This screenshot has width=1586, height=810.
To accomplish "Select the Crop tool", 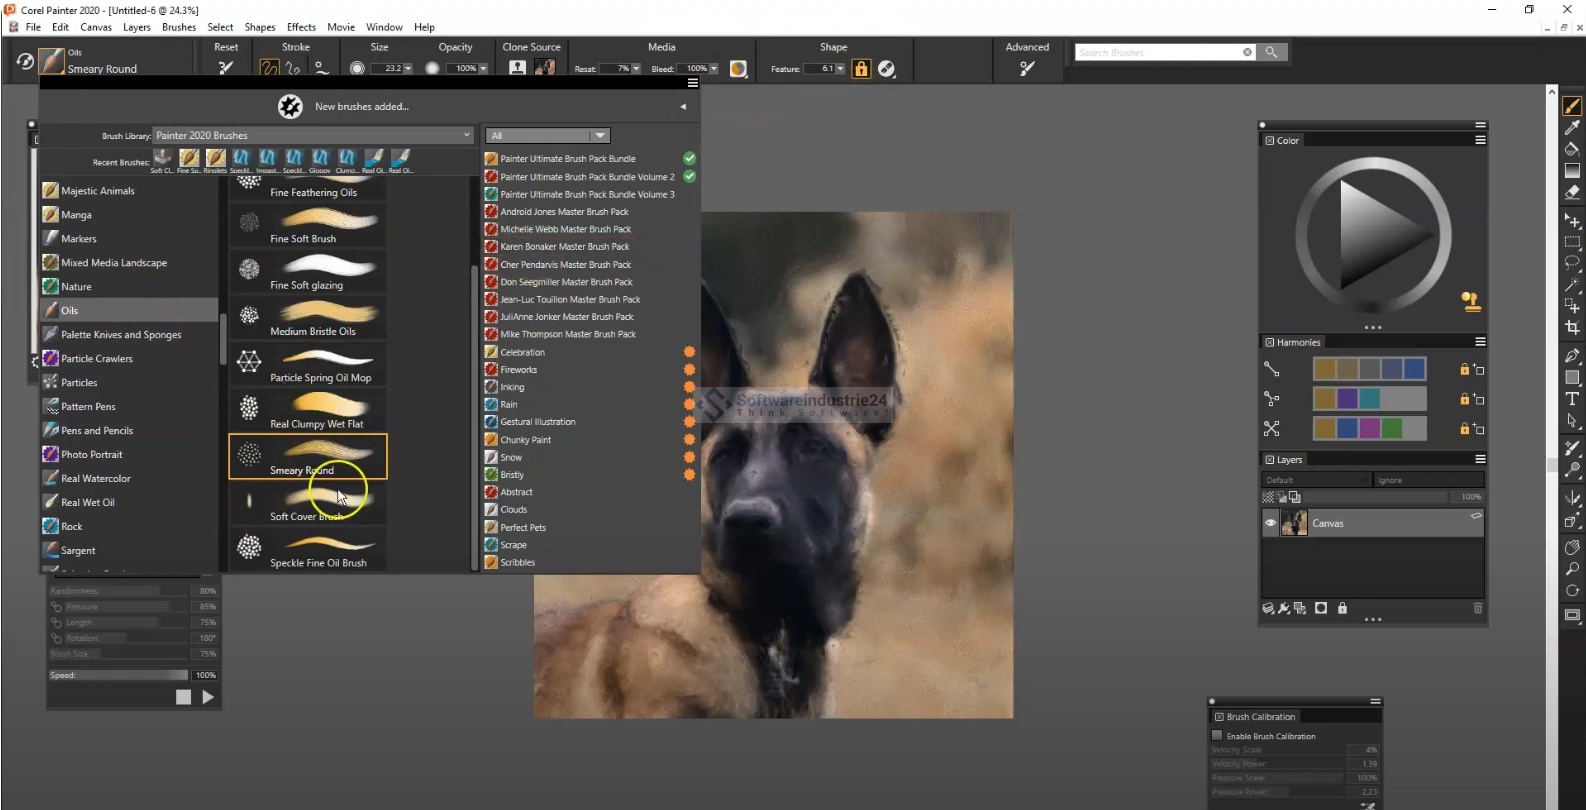I will [1572, 328].
